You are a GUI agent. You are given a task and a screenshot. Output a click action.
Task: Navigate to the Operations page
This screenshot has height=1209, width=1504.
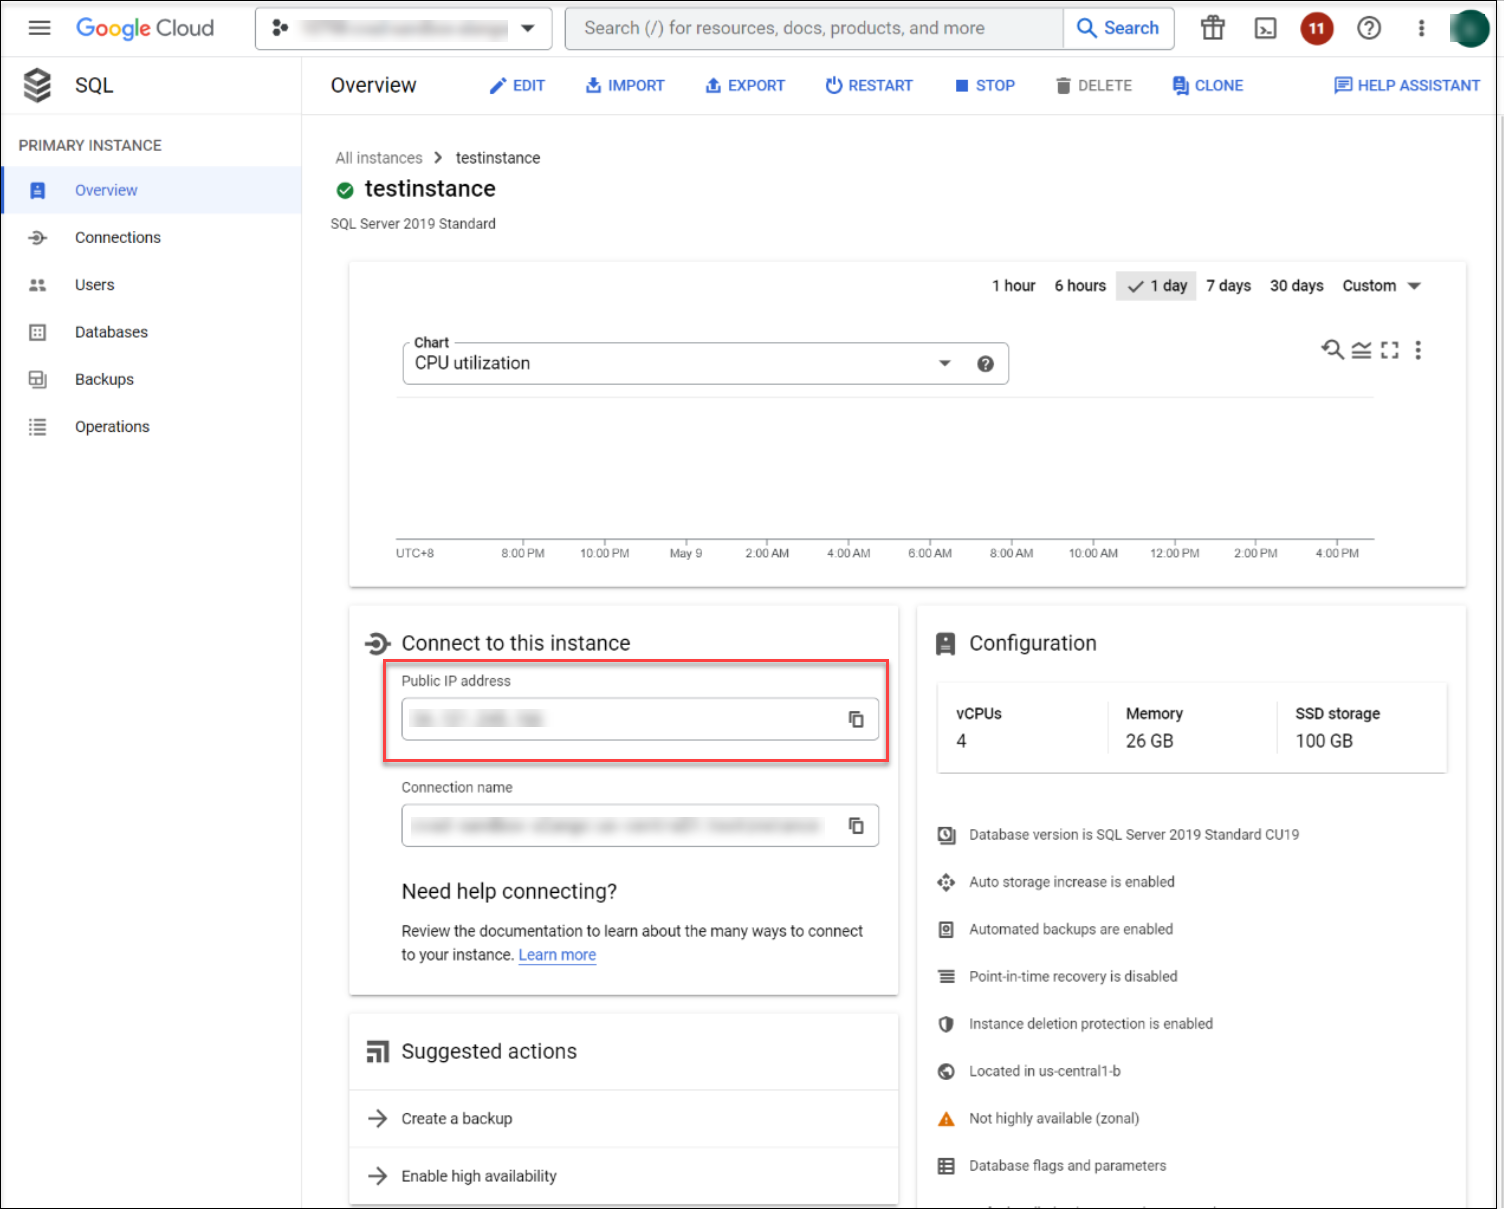click(x=112, y=426)
